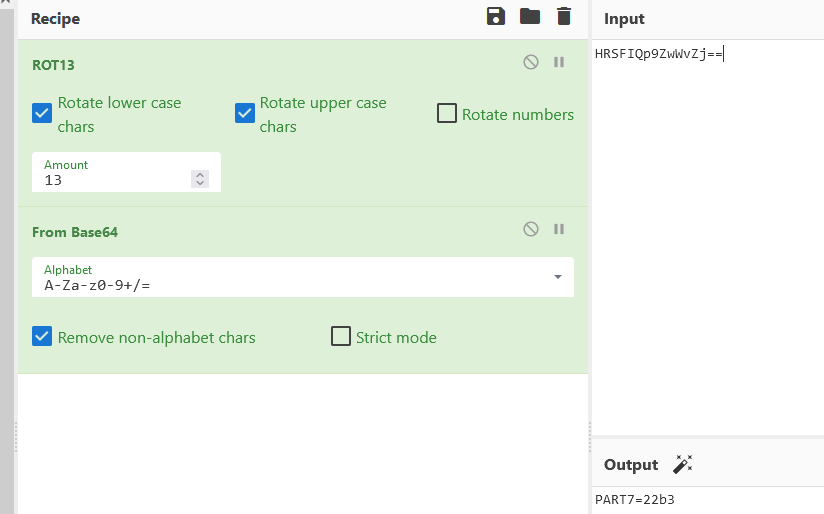The width and height of the screenshot is (824, 514).
Task: Set breakpoint on From Base64 operation
Action: coord(559,229)
